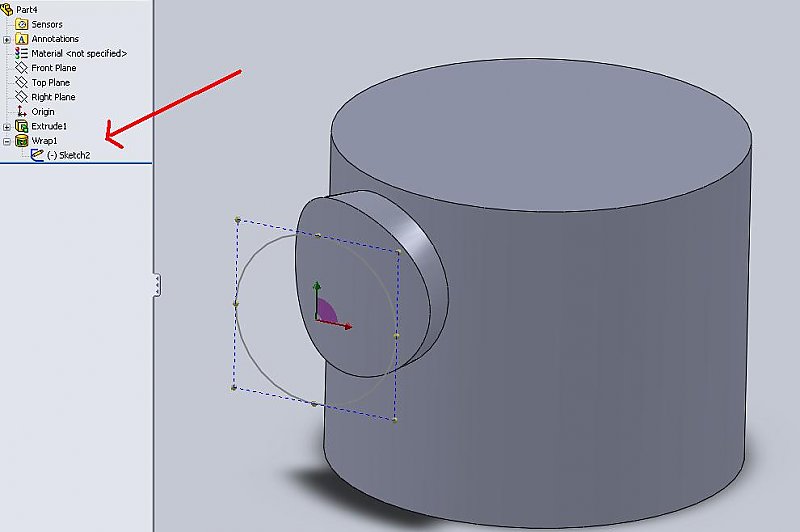The height and width of the screenshot is (532, 800).
Task: Select the Wrap1 feature label
Action: (x=44, y=141)
